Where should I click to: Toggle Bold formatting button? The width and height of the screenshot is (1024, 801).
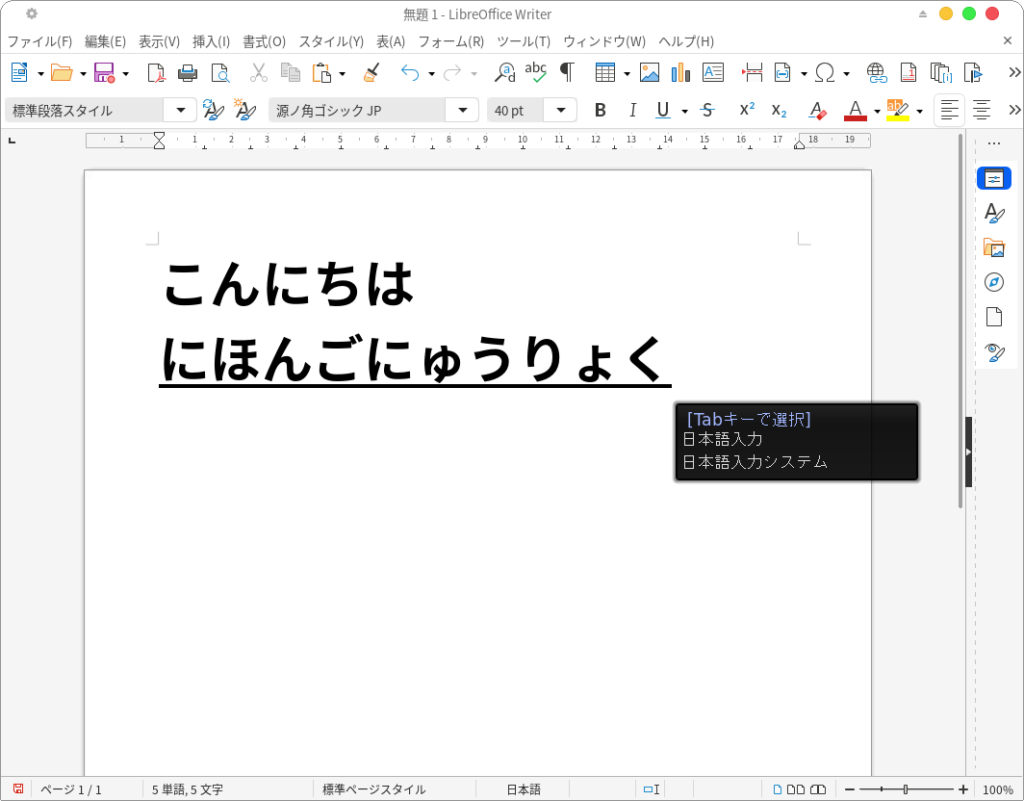[x=600, y=110]
